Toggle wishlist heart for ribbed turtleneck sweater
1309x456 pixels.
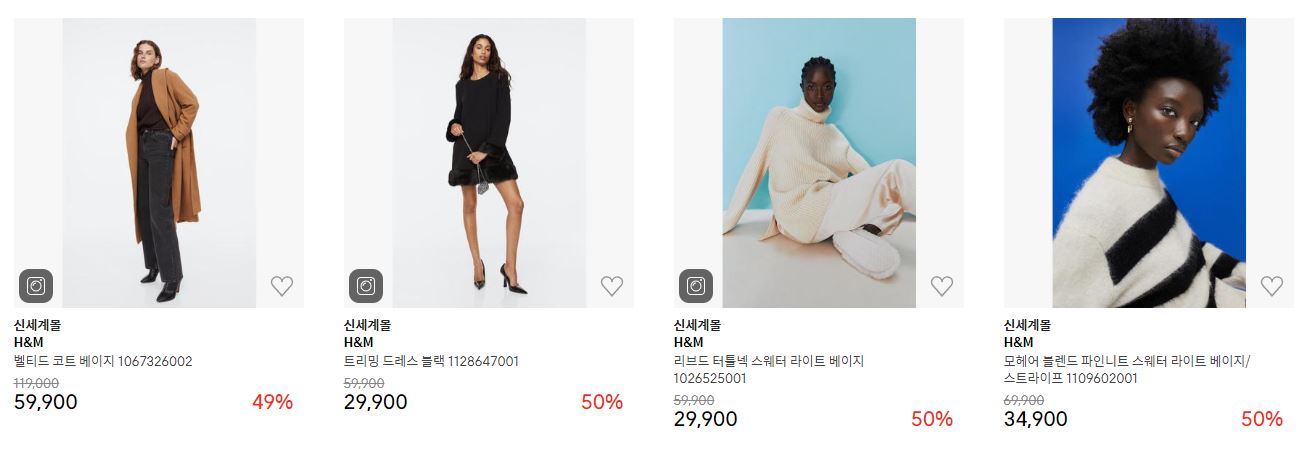[942, 286]
